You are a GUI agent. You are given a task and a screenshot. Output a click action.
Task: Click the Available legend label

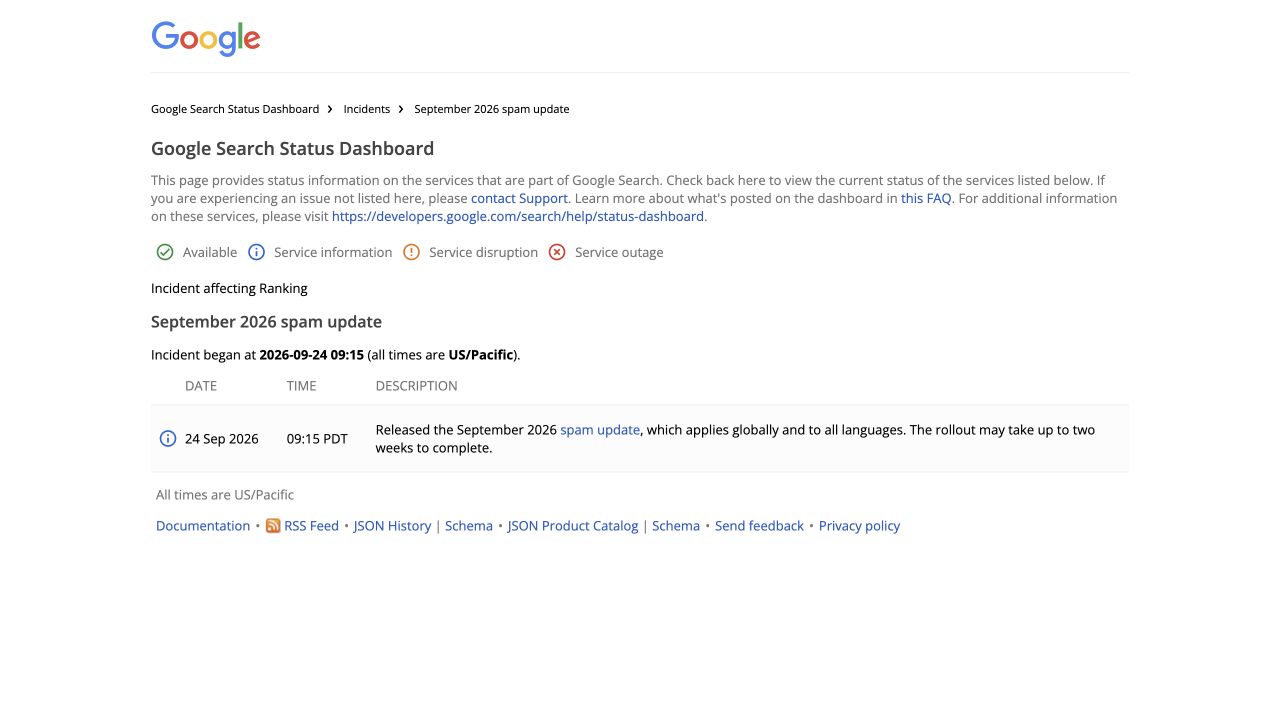[x=210, y=252]
